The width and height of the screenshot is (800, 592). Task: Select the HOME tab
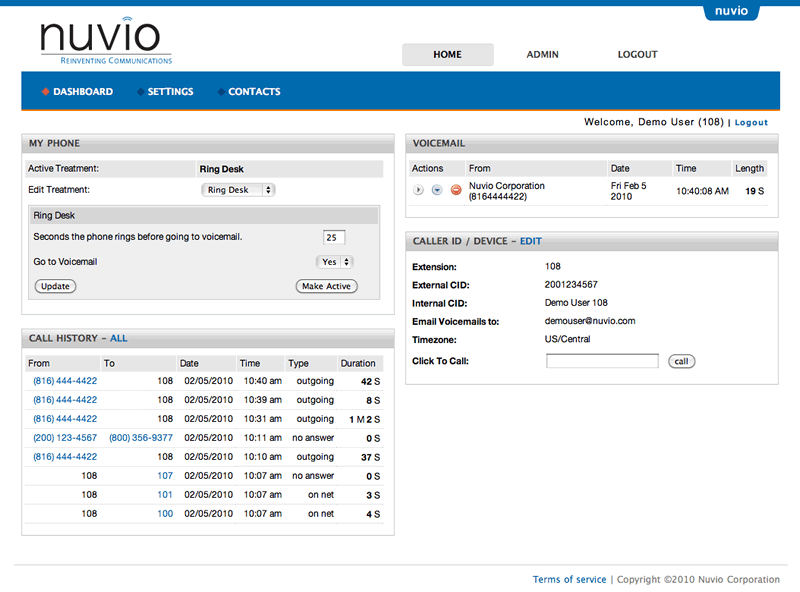[447, 55]
